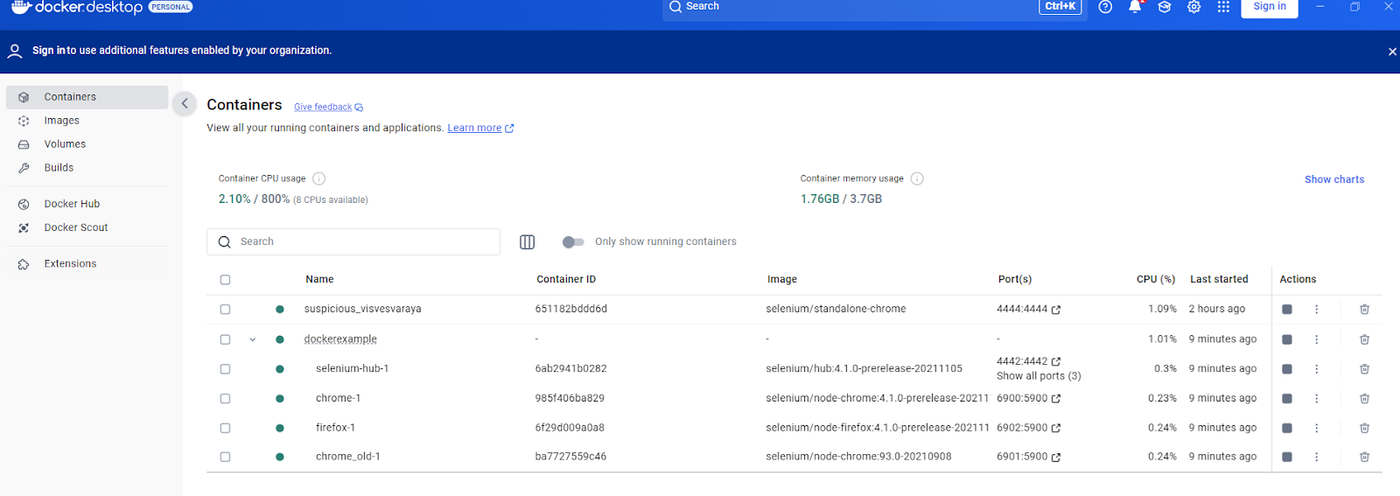Select the firefox-1 checkbox
Viewport: 1400px width, 496px height.
click(x=225, y=427)
